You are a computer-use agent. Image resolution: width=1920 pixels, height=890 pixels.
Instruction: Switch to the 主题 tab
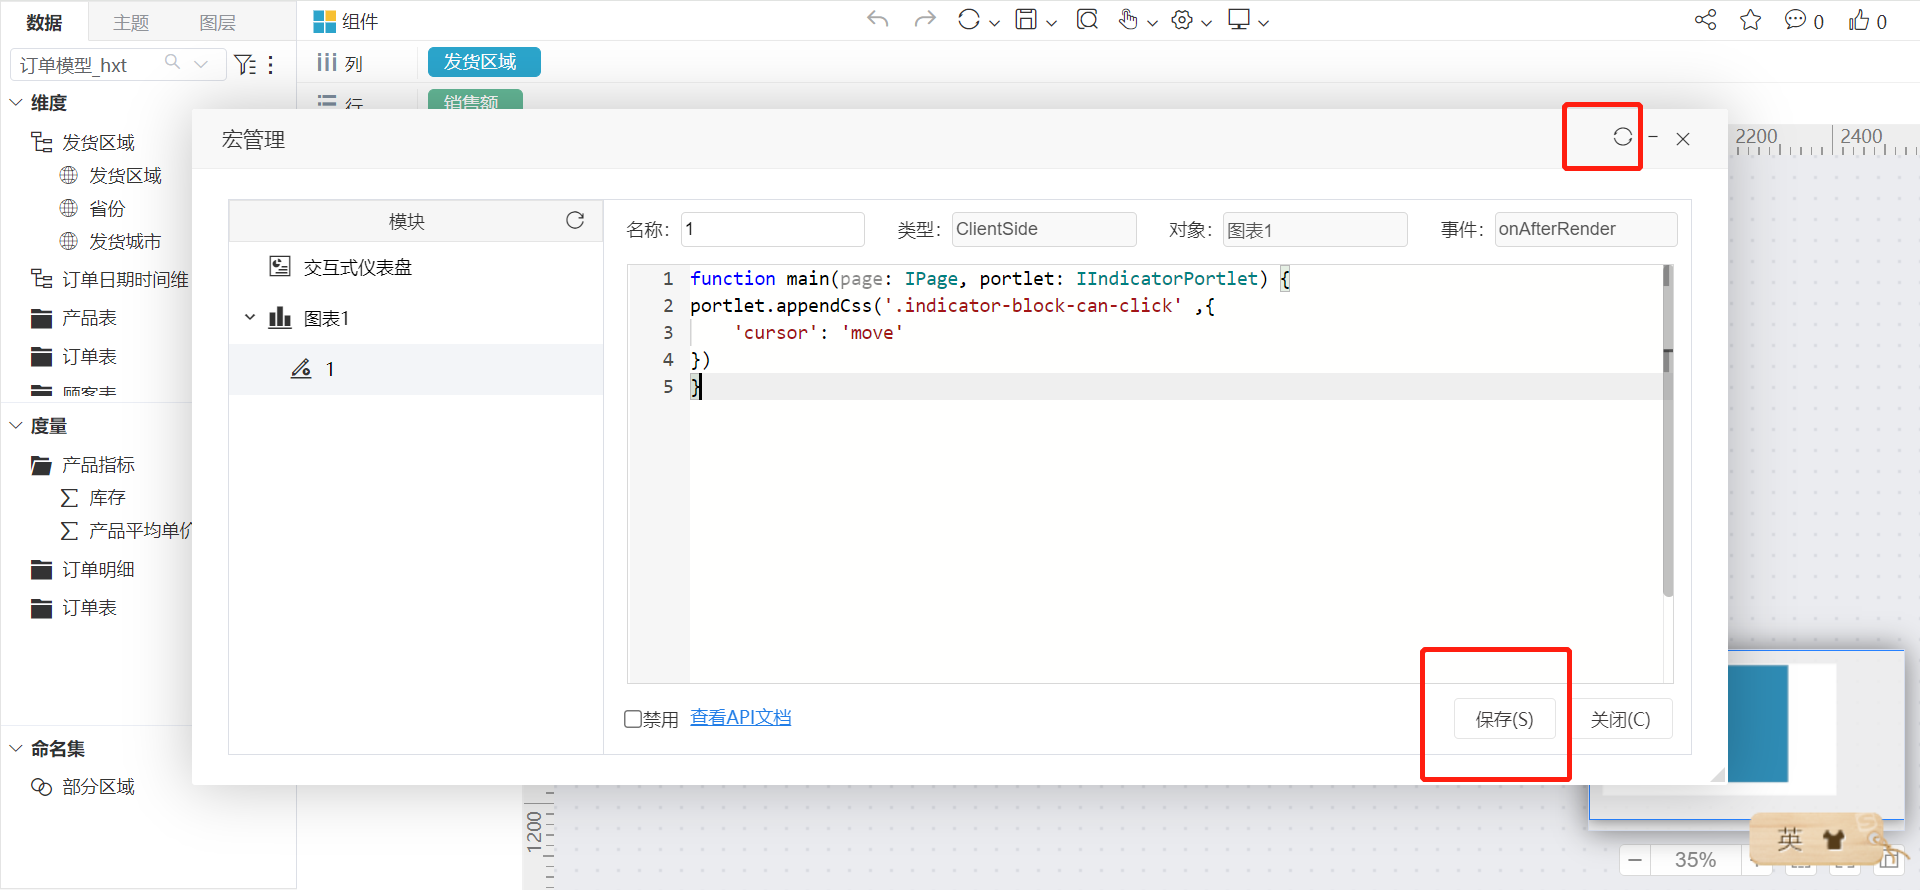[x=131, y=22]
